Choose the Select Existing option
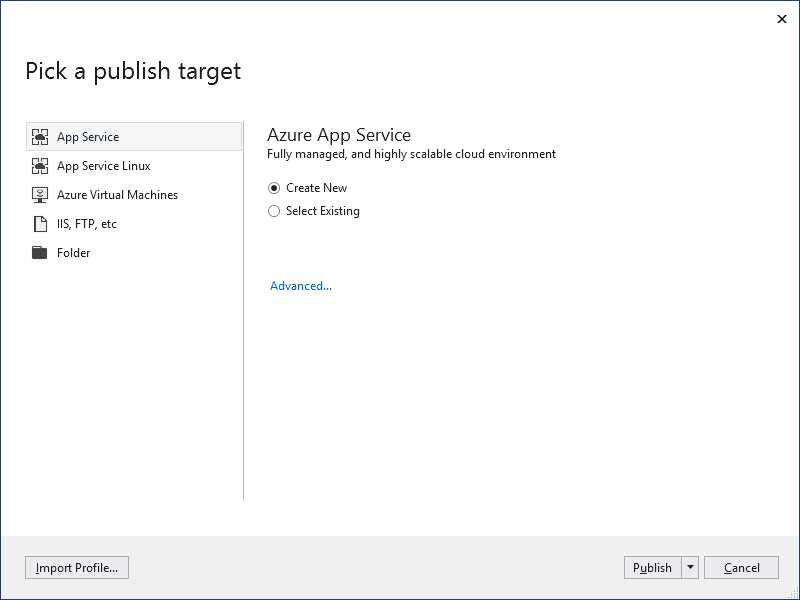The width and height of the screenshot is (800, 600). pos(274,211)
